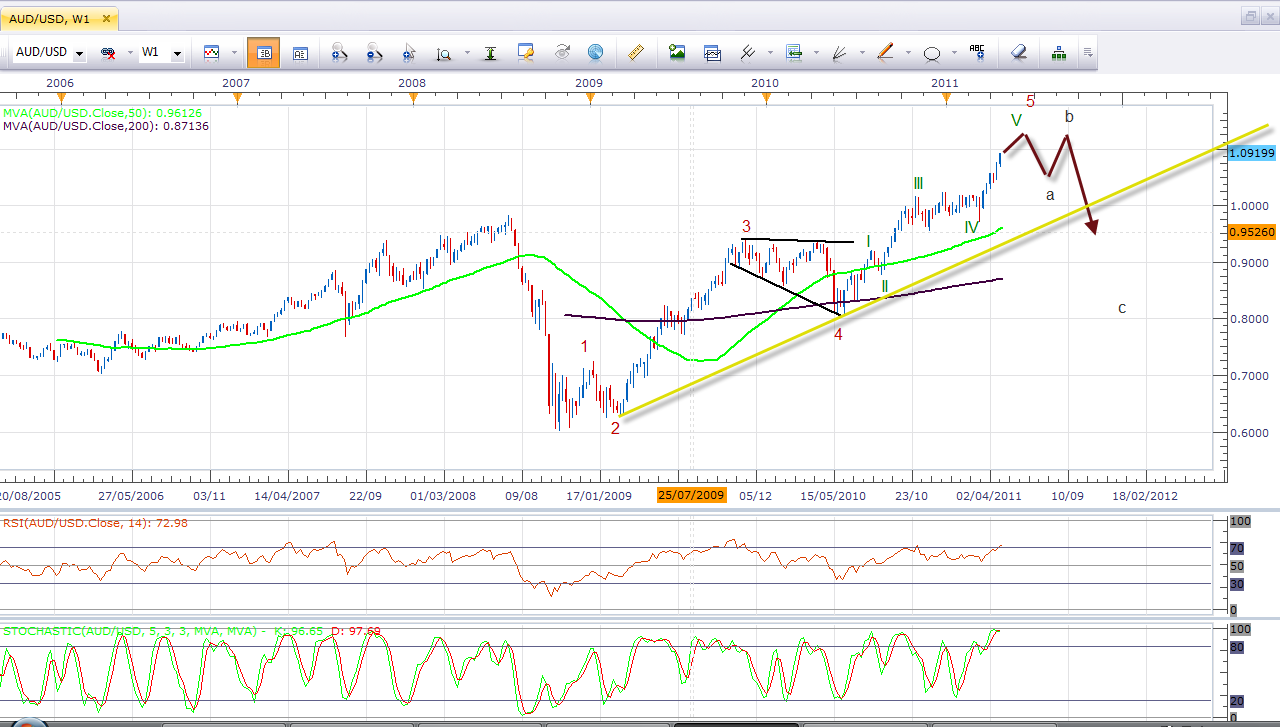Click the zoom out magnifier icon
Image resolution: width=1280 pixels, height=727 pixels.
374,52
